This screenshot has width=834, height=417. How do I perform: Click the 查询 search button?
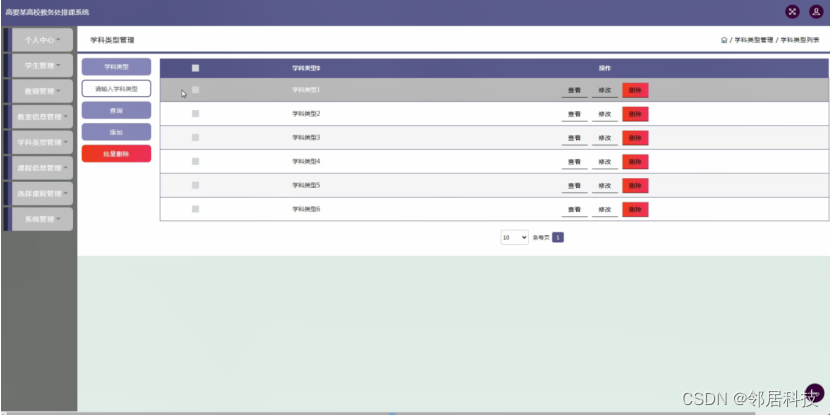(116, 111)
